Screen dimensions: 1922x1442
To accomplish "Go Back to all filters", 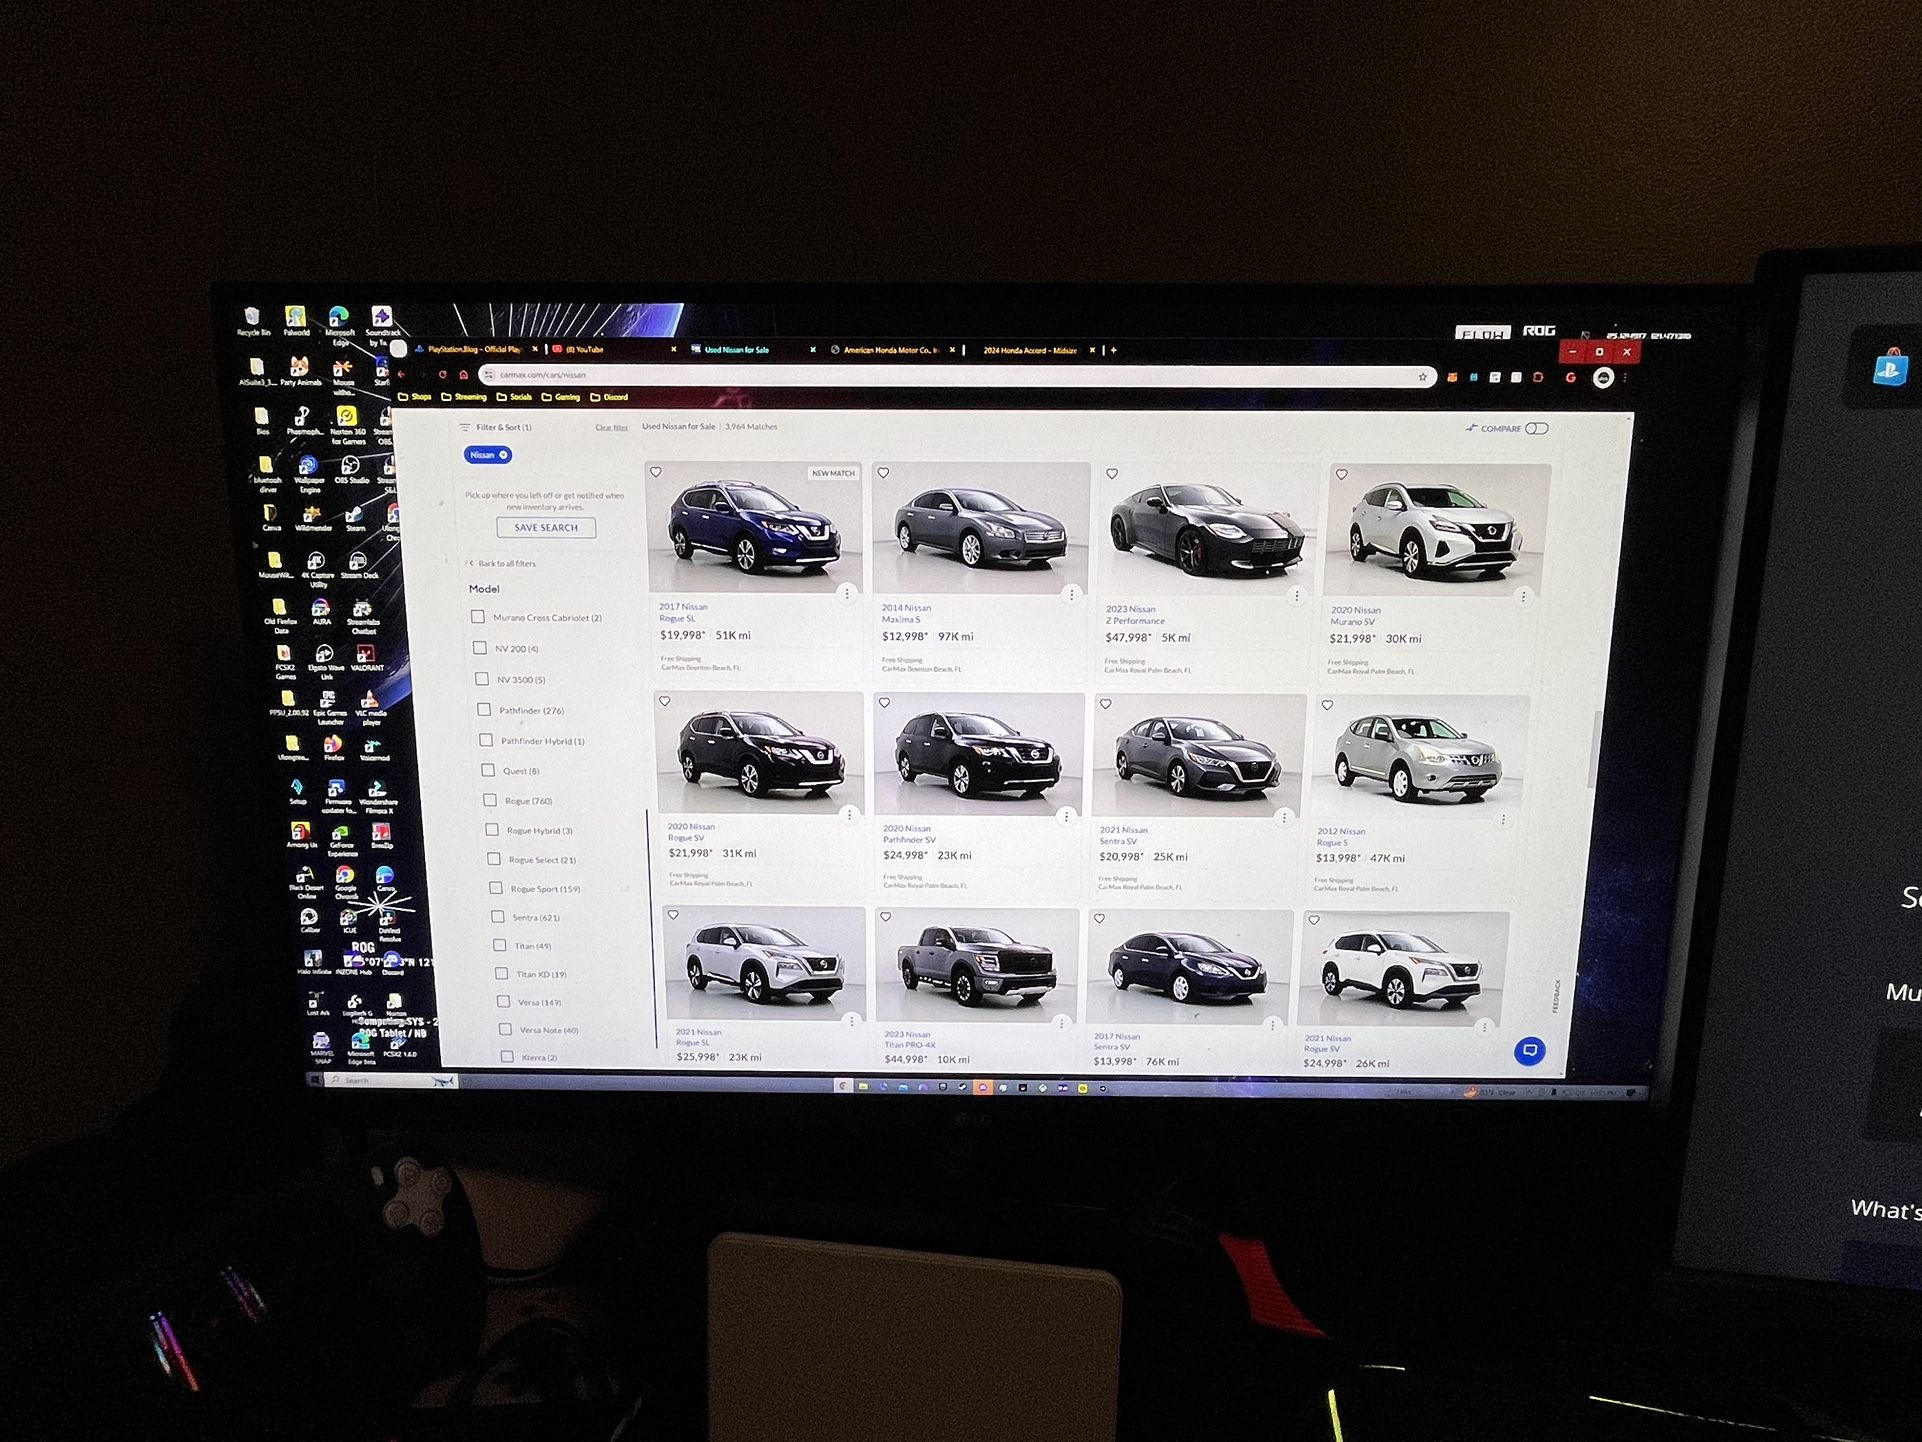I will (502, 564).
